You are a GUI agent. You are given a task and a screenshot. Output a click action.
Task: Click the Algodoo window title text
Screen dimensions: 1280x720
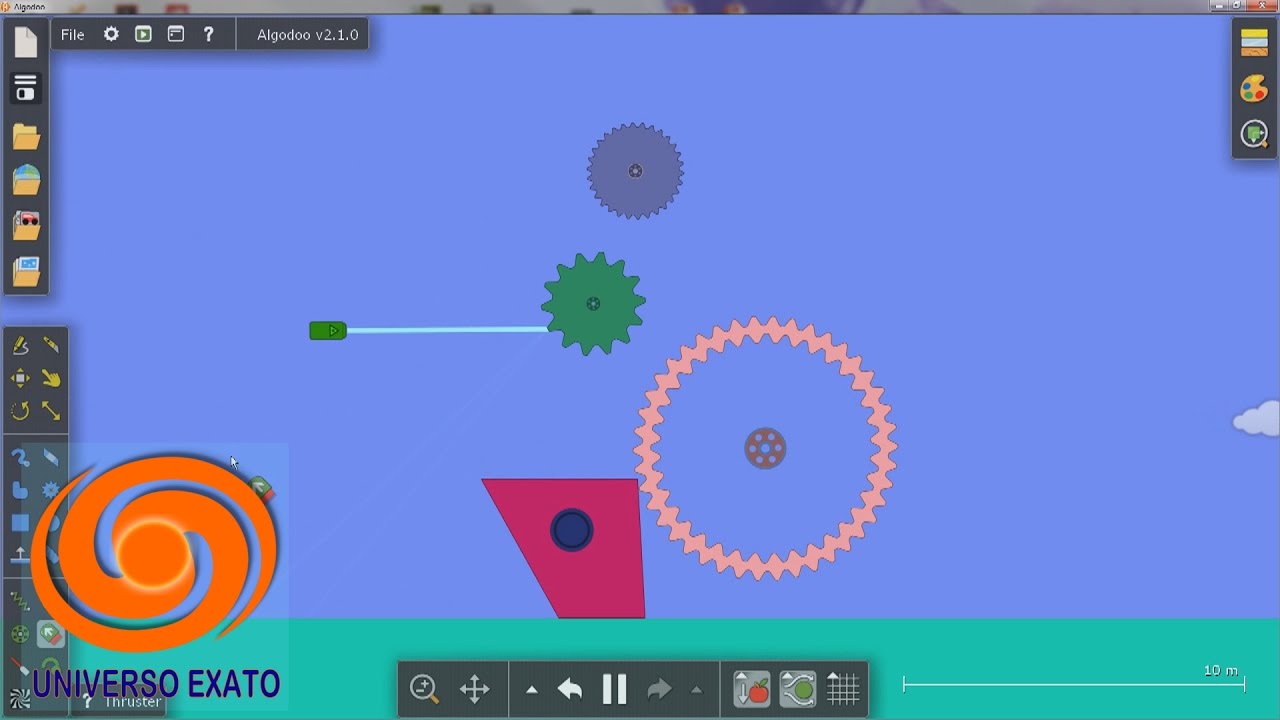(29, 6)
